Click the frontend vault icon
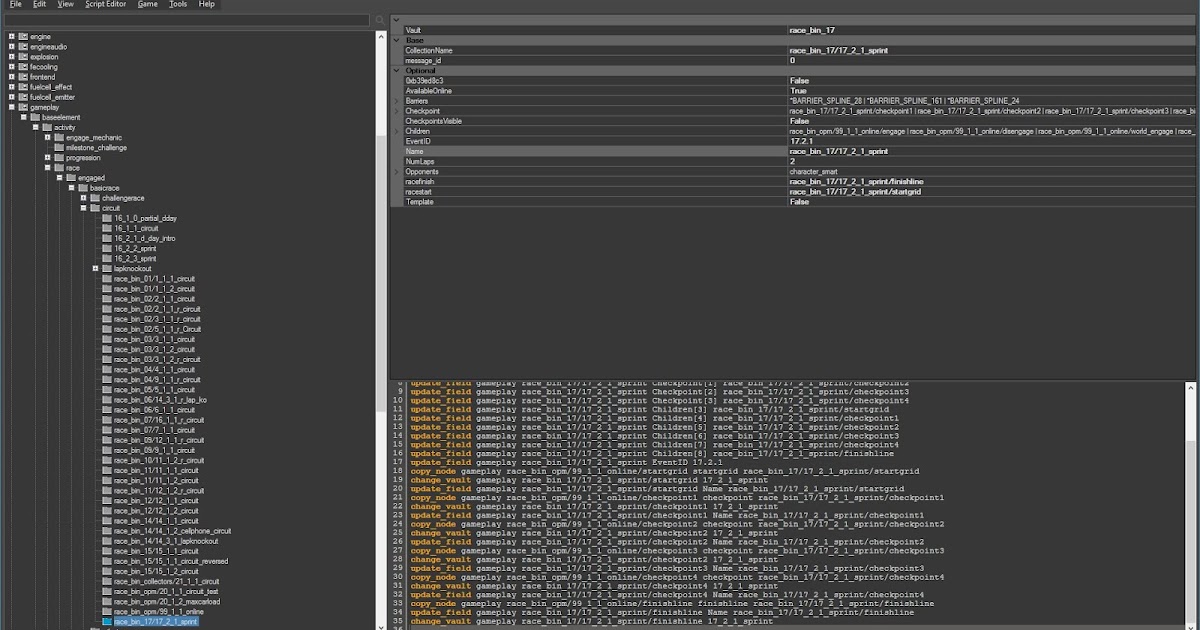1200x630 pixels. click(22, 77)
